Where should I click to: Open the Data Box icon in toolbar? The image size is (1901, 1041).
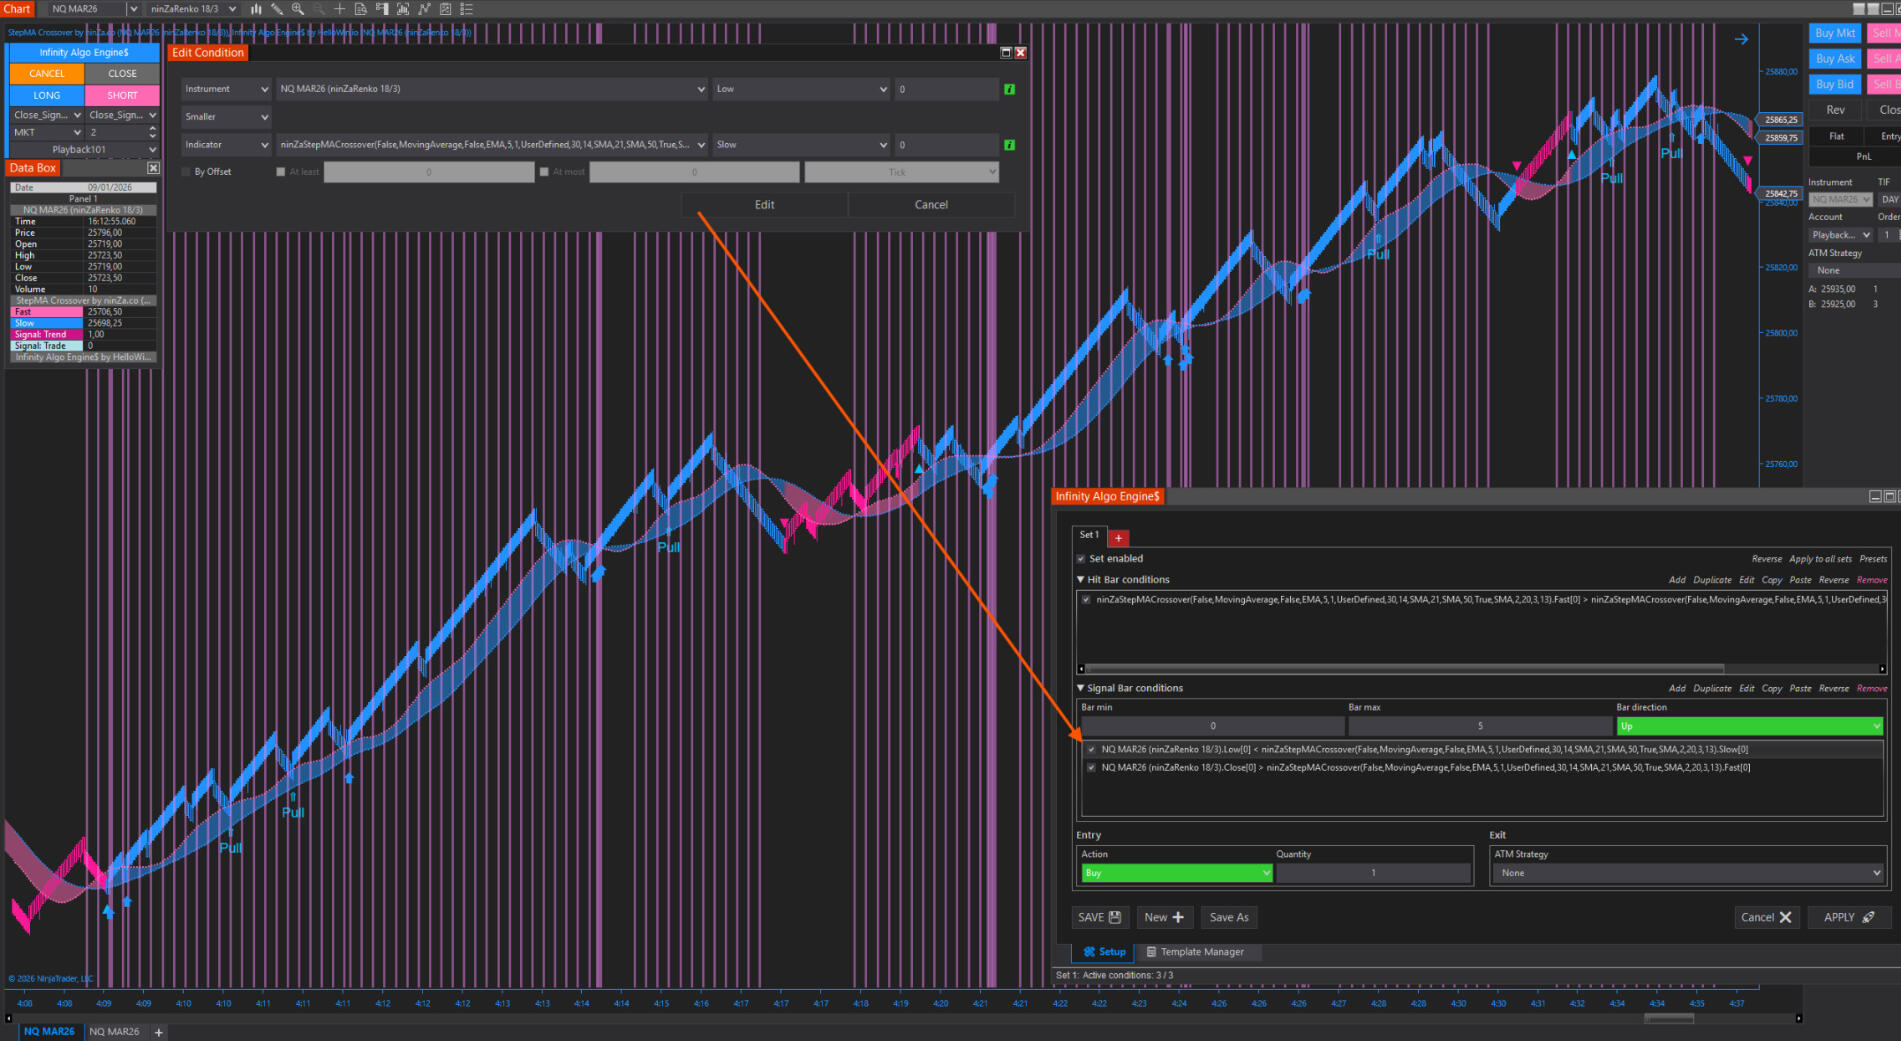(x=360, y=9)
